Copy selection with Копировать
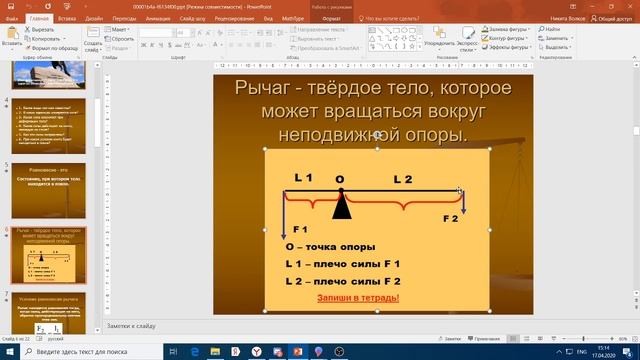640x360 pixels. [42, 39]
